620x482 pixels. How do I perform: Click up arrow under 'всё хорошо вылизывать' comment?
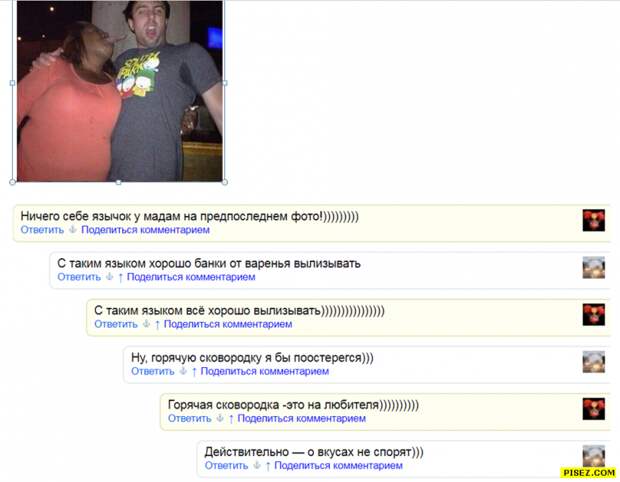point(157,324)
